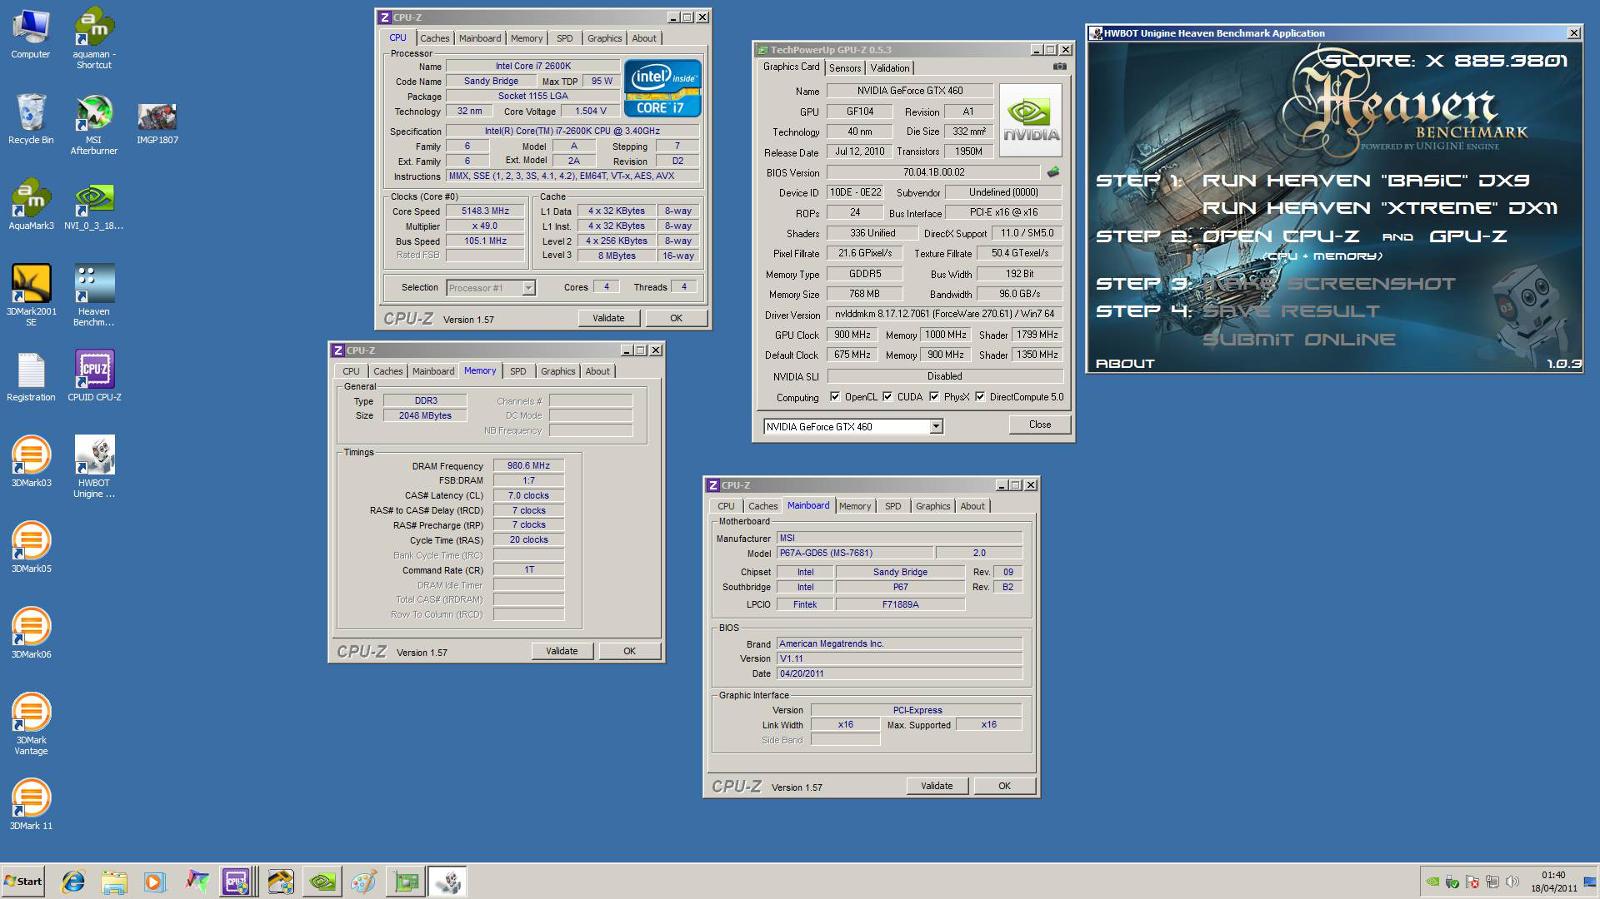Click the GPU-Z BIOS save chip icon

(x=1052, y=172)
